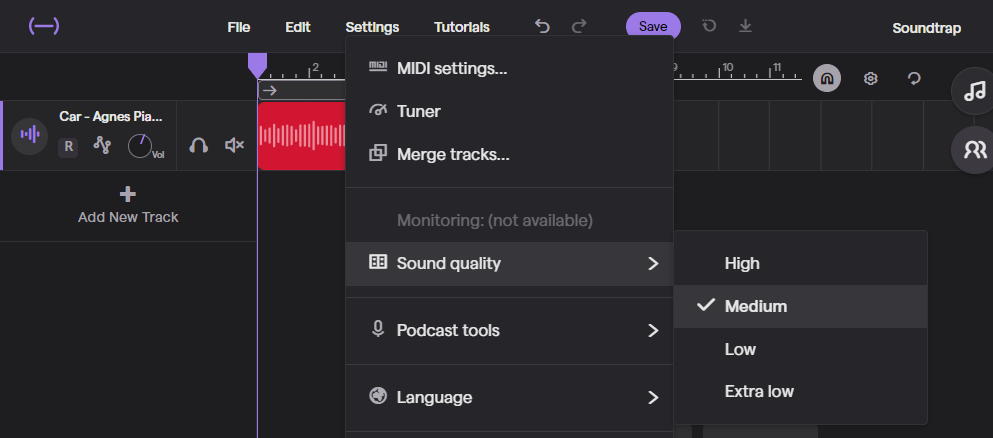Close the Settings menu
993x438 pixels.
pyautogui.click(x=372, y=27)
